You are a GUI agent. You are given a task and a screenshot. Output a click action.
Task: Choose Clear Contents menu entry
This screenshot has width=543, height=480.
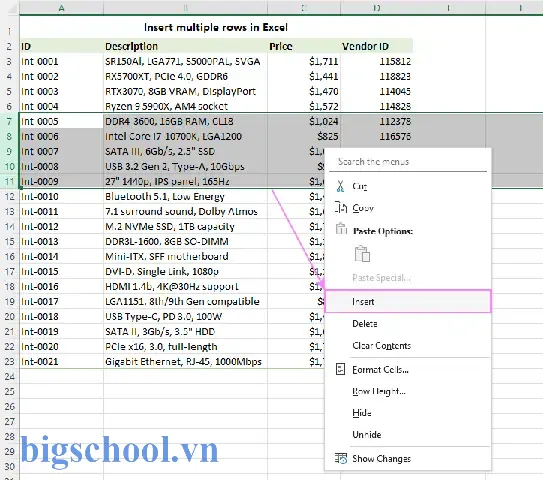[408, 345]
